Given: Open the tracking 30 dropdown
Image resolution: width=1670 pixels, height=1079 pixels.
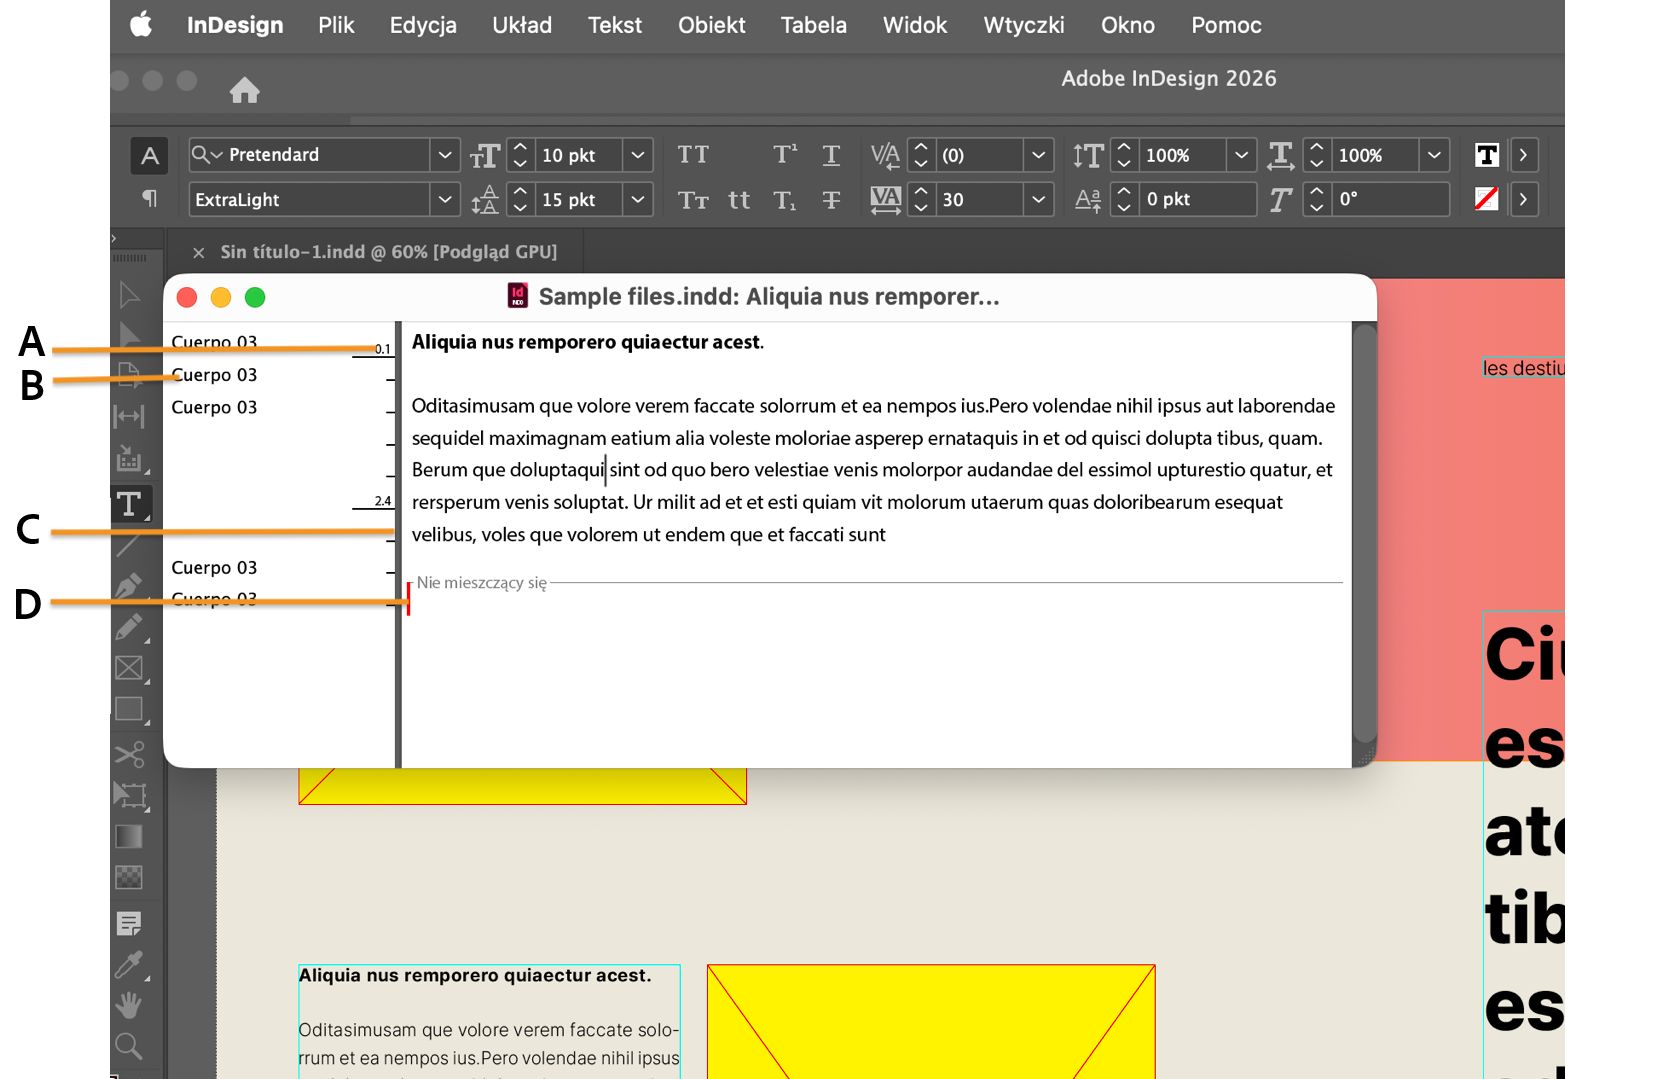Looking at the screenshot, I should pyautogui.click(x=1039, y=200).
